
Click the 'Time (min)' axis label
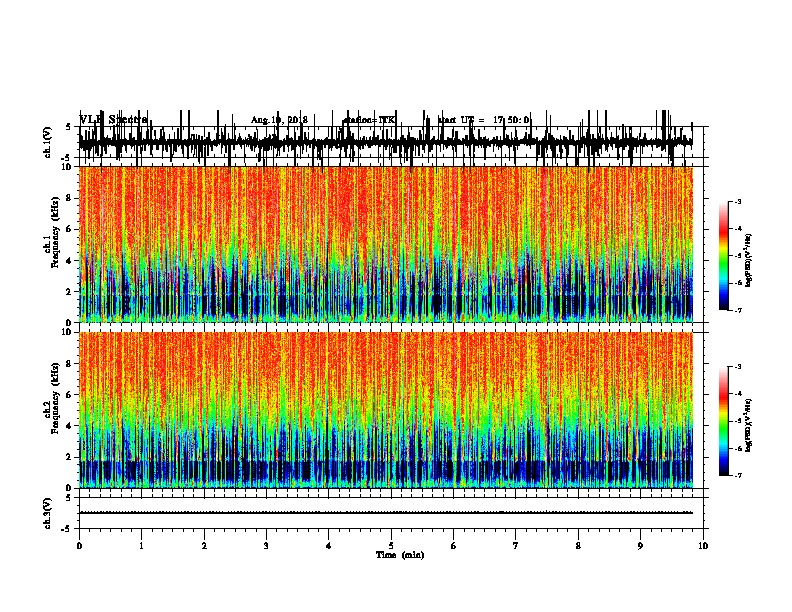(400, 555)
